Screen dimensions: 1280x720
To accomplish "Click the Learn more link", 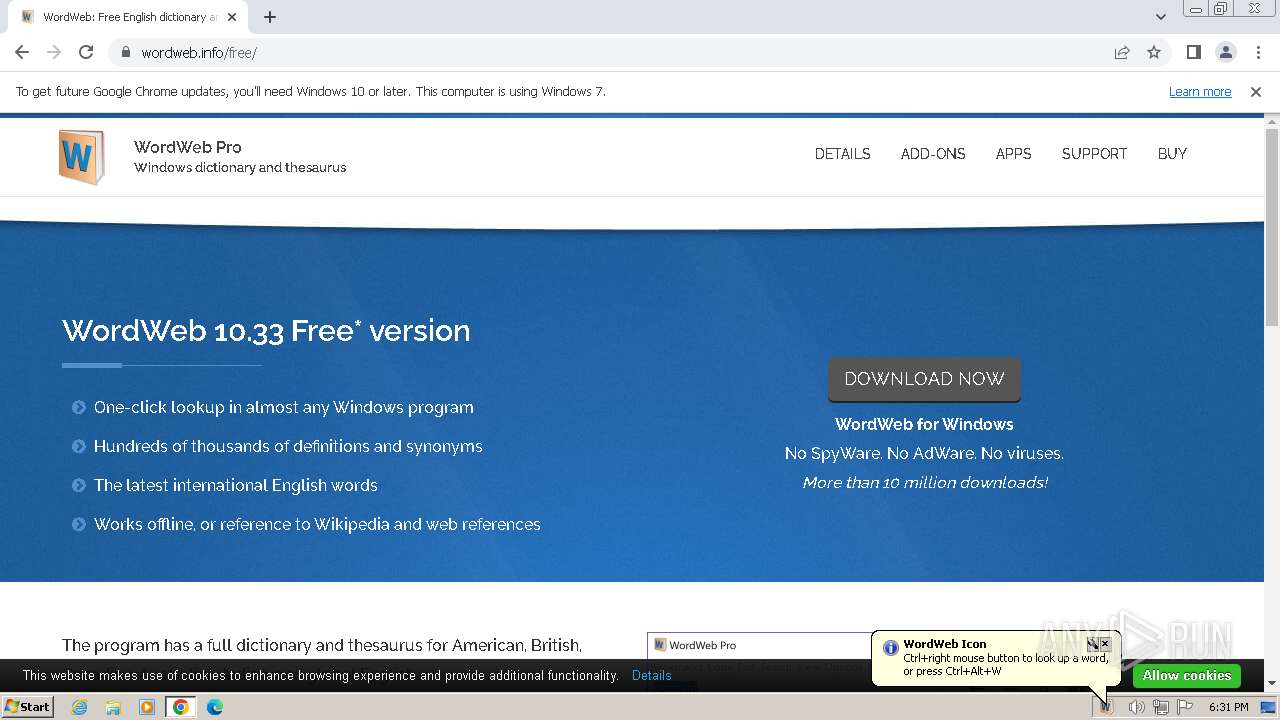I will pos(1200,91).
